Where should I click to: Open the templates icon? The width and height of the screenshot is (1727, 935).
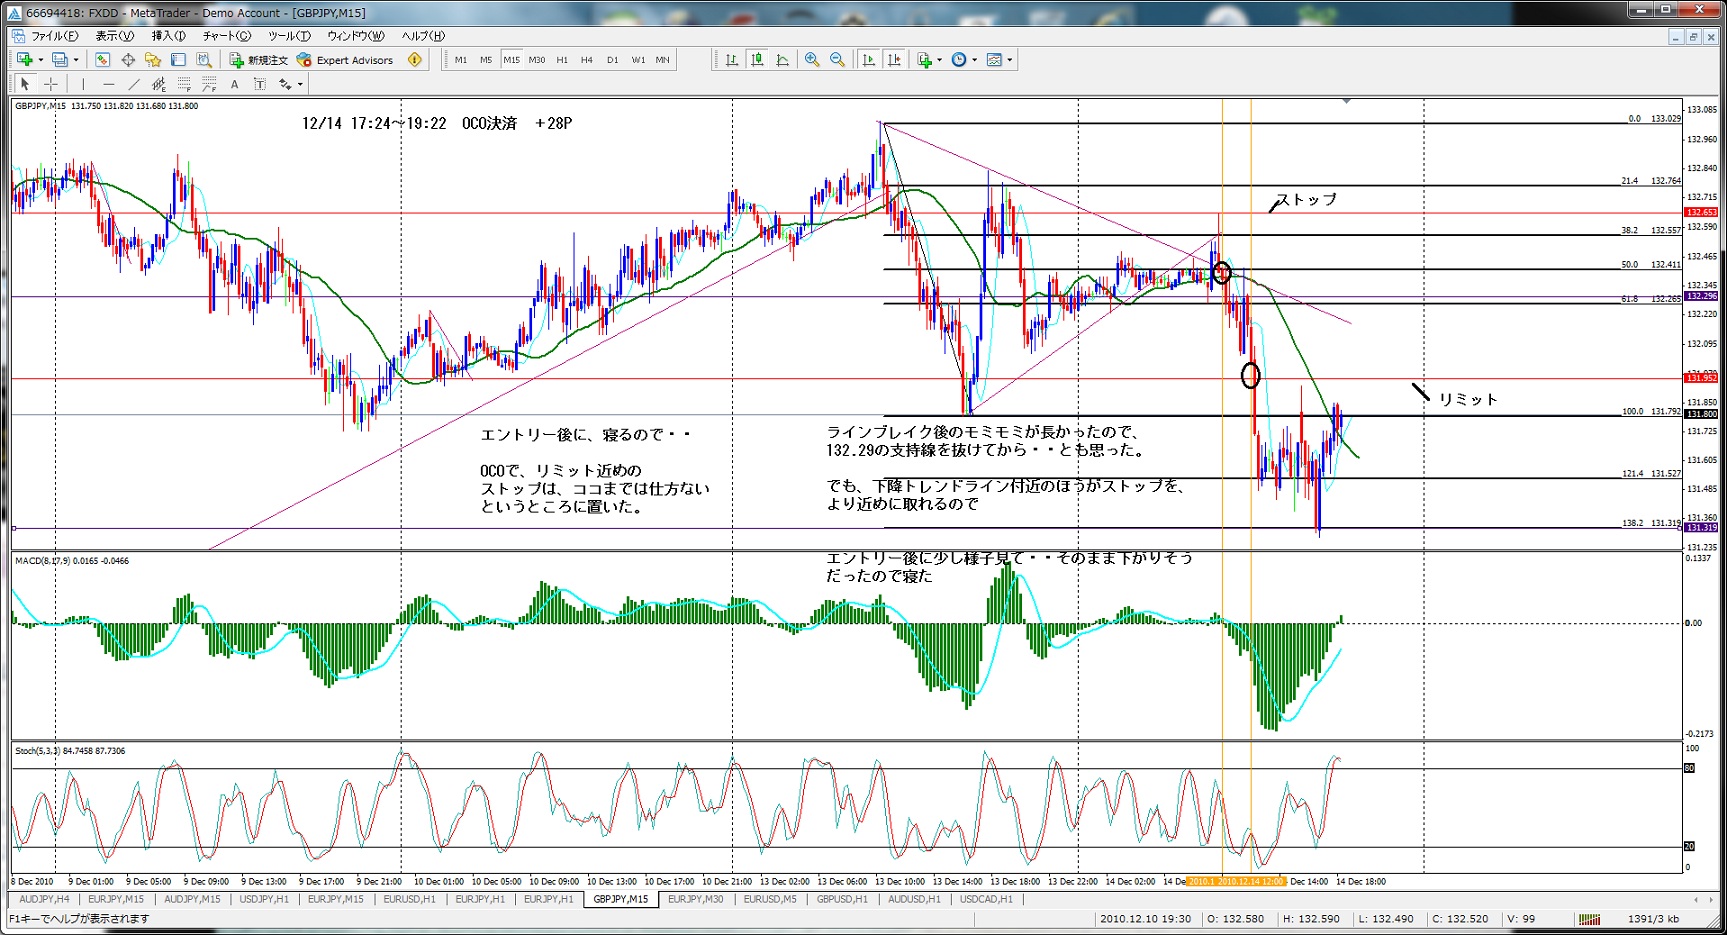pyautogui.click(x=994, y=60)
